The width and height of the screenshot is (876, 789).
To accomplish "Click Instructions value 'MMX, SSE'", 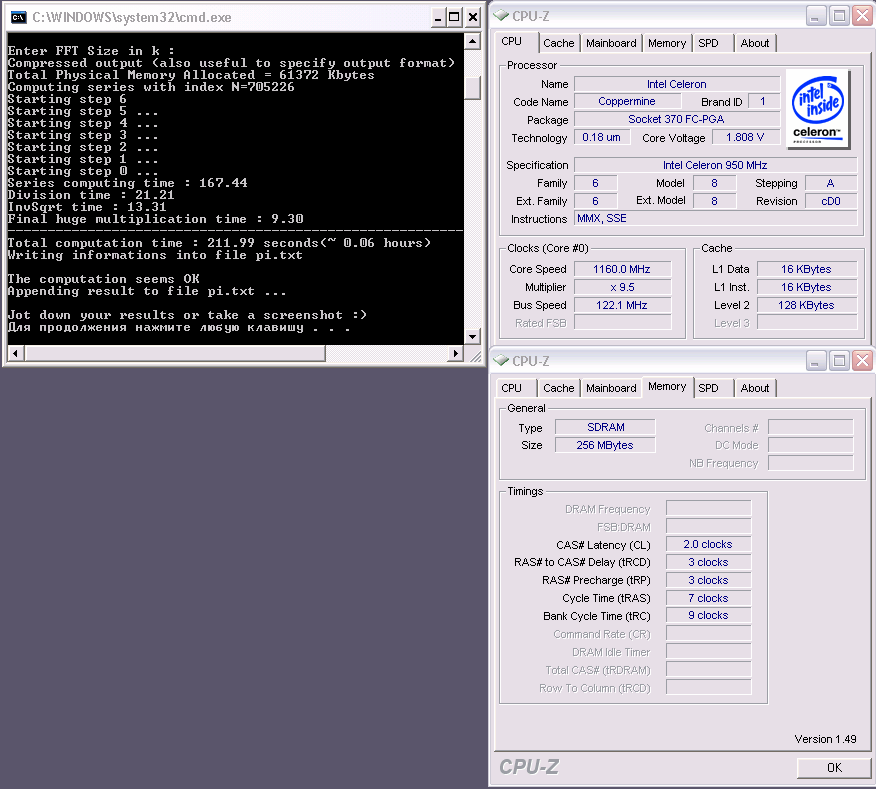I will click(715, 218).
